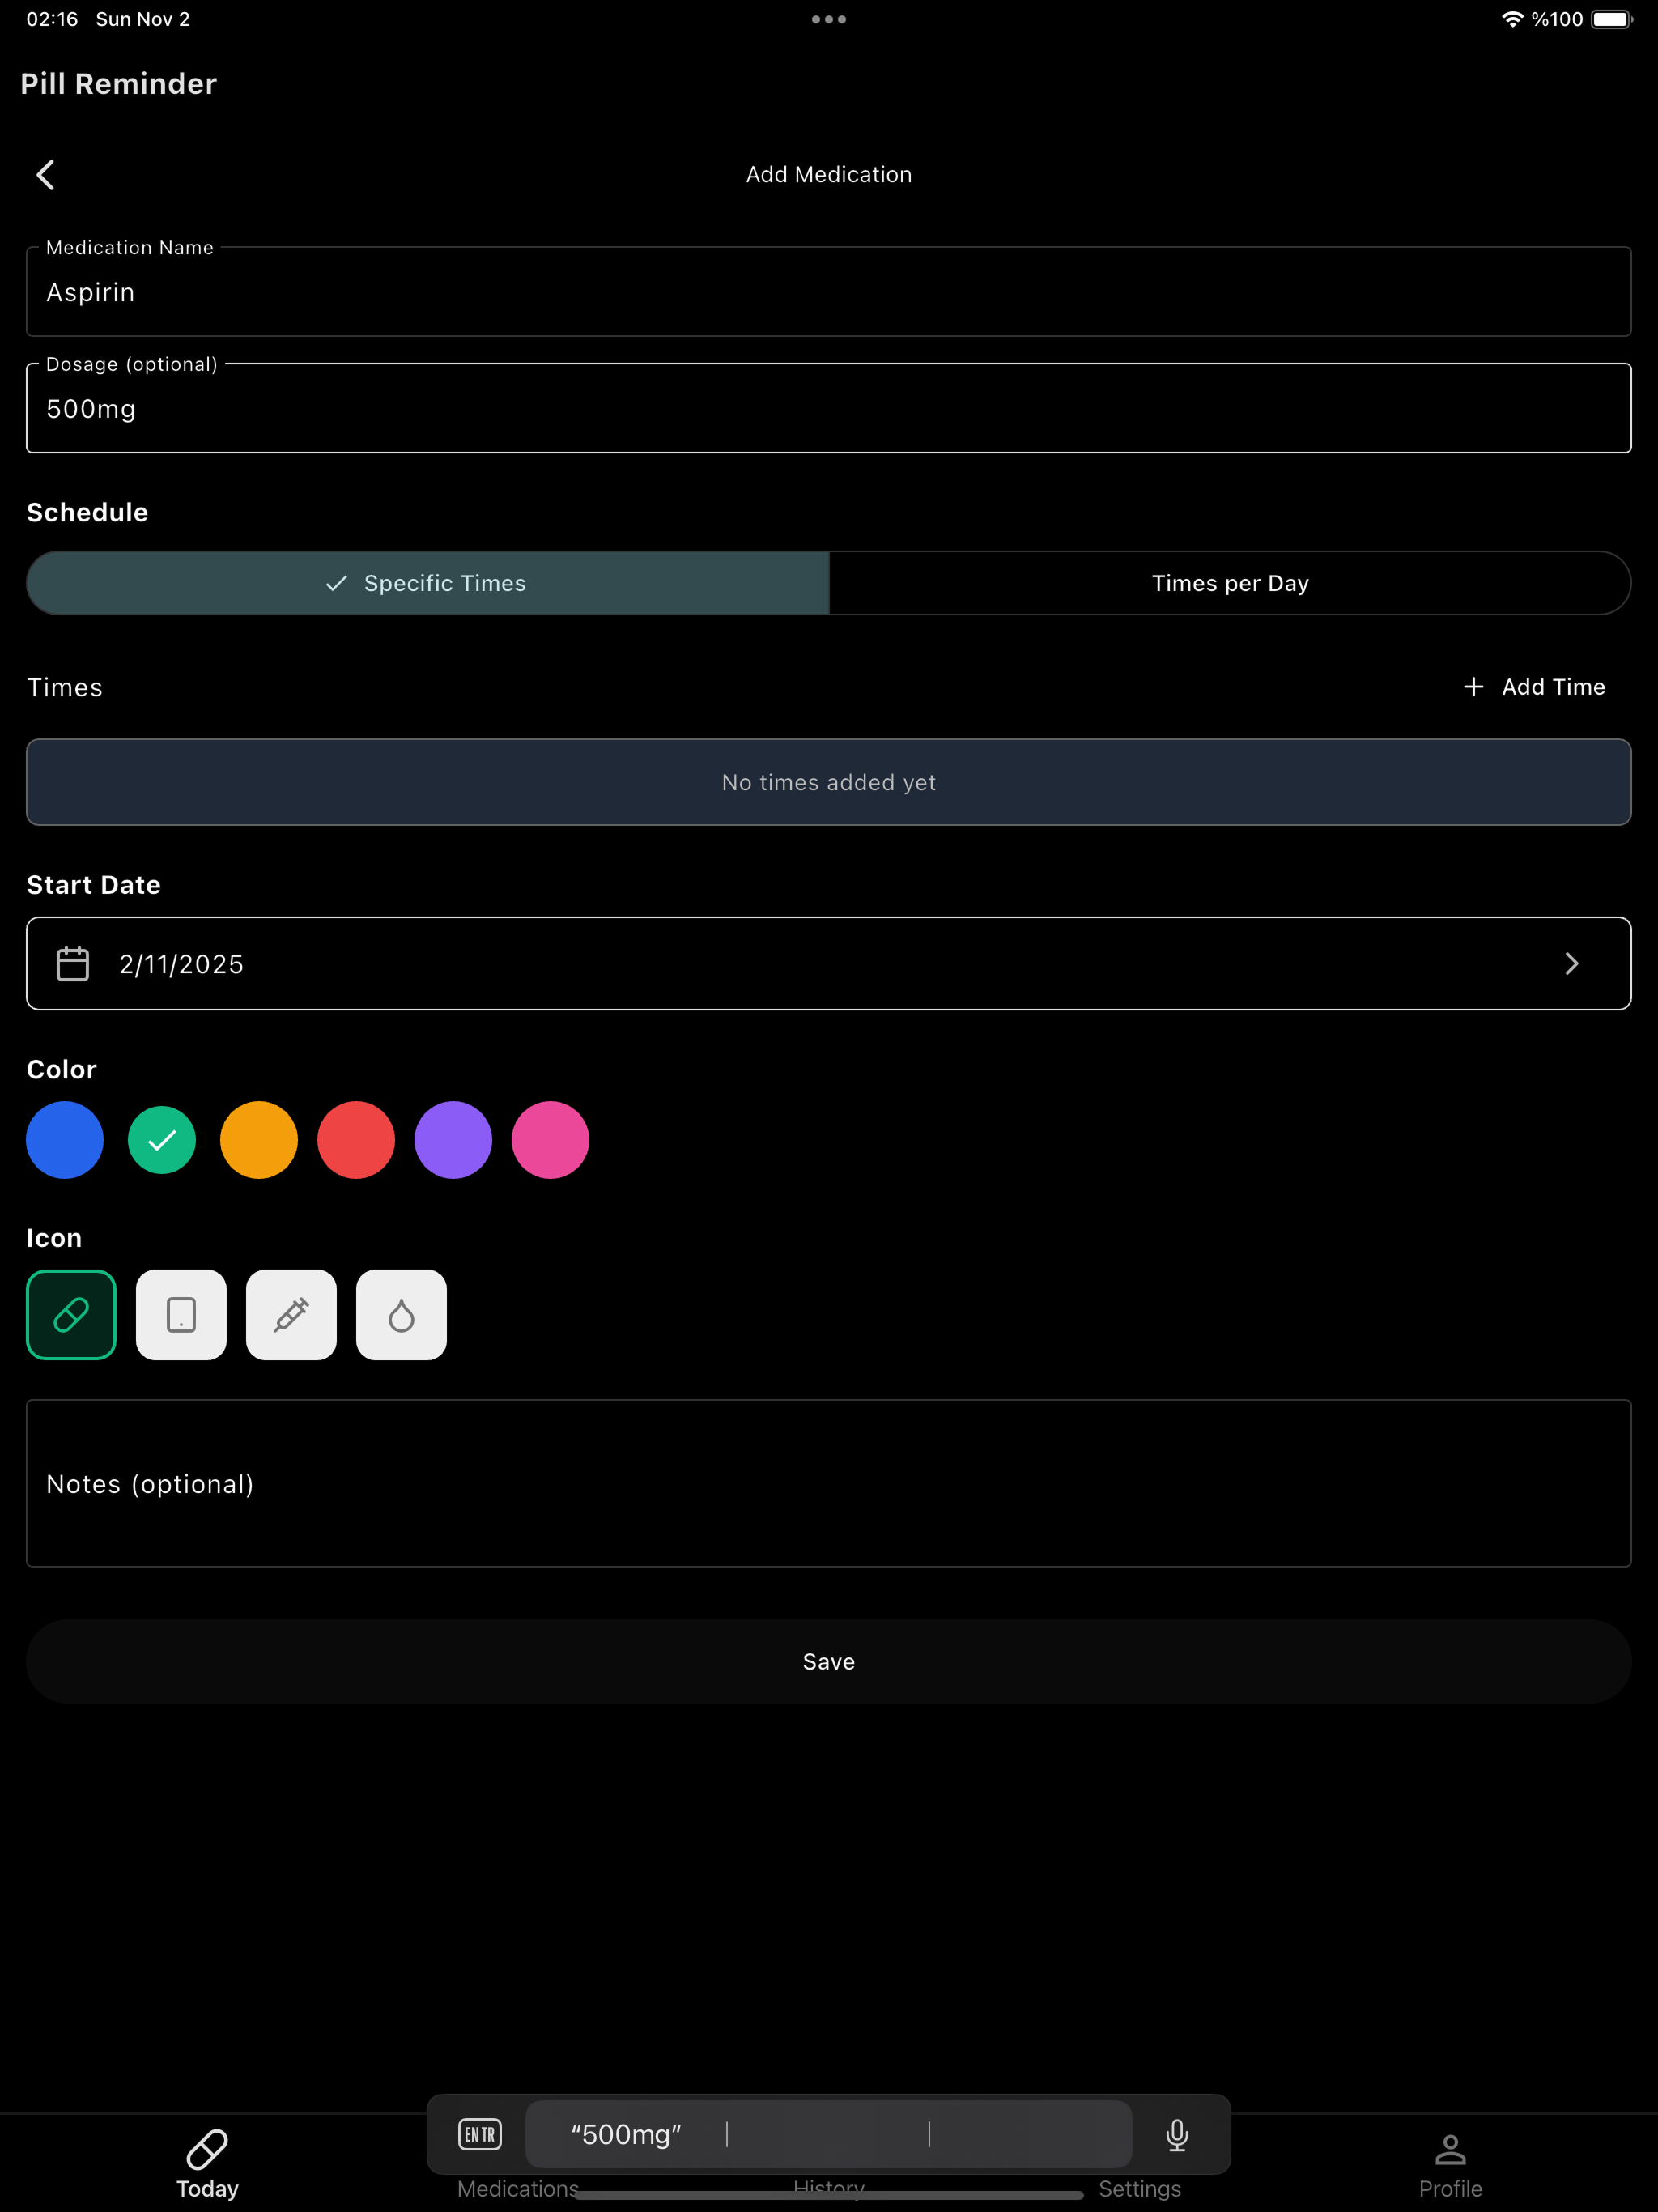1658x2212 pixels.
Task: Open the Today tab pill icon
Action: tap(207, 2148)
